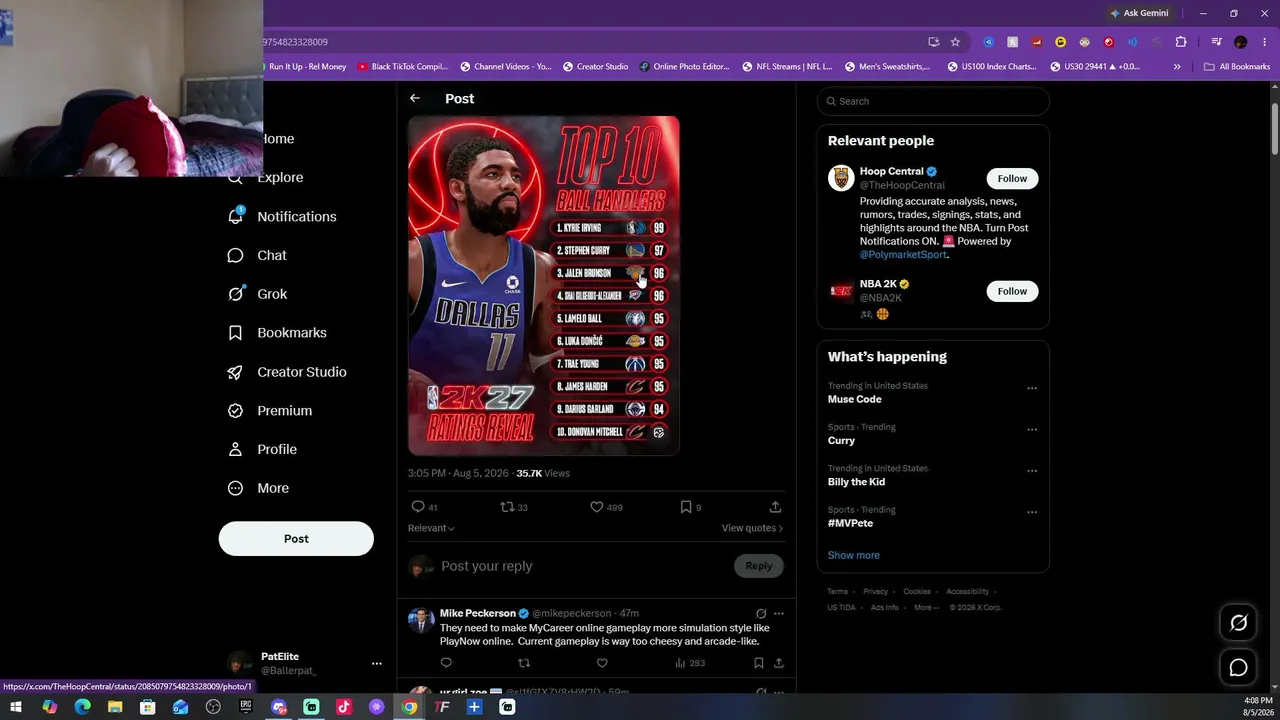The width and height of the screenshot is (1280, 720).
Task: Open Creator Studio in the sidebar
Action: (x=288, y=372)
